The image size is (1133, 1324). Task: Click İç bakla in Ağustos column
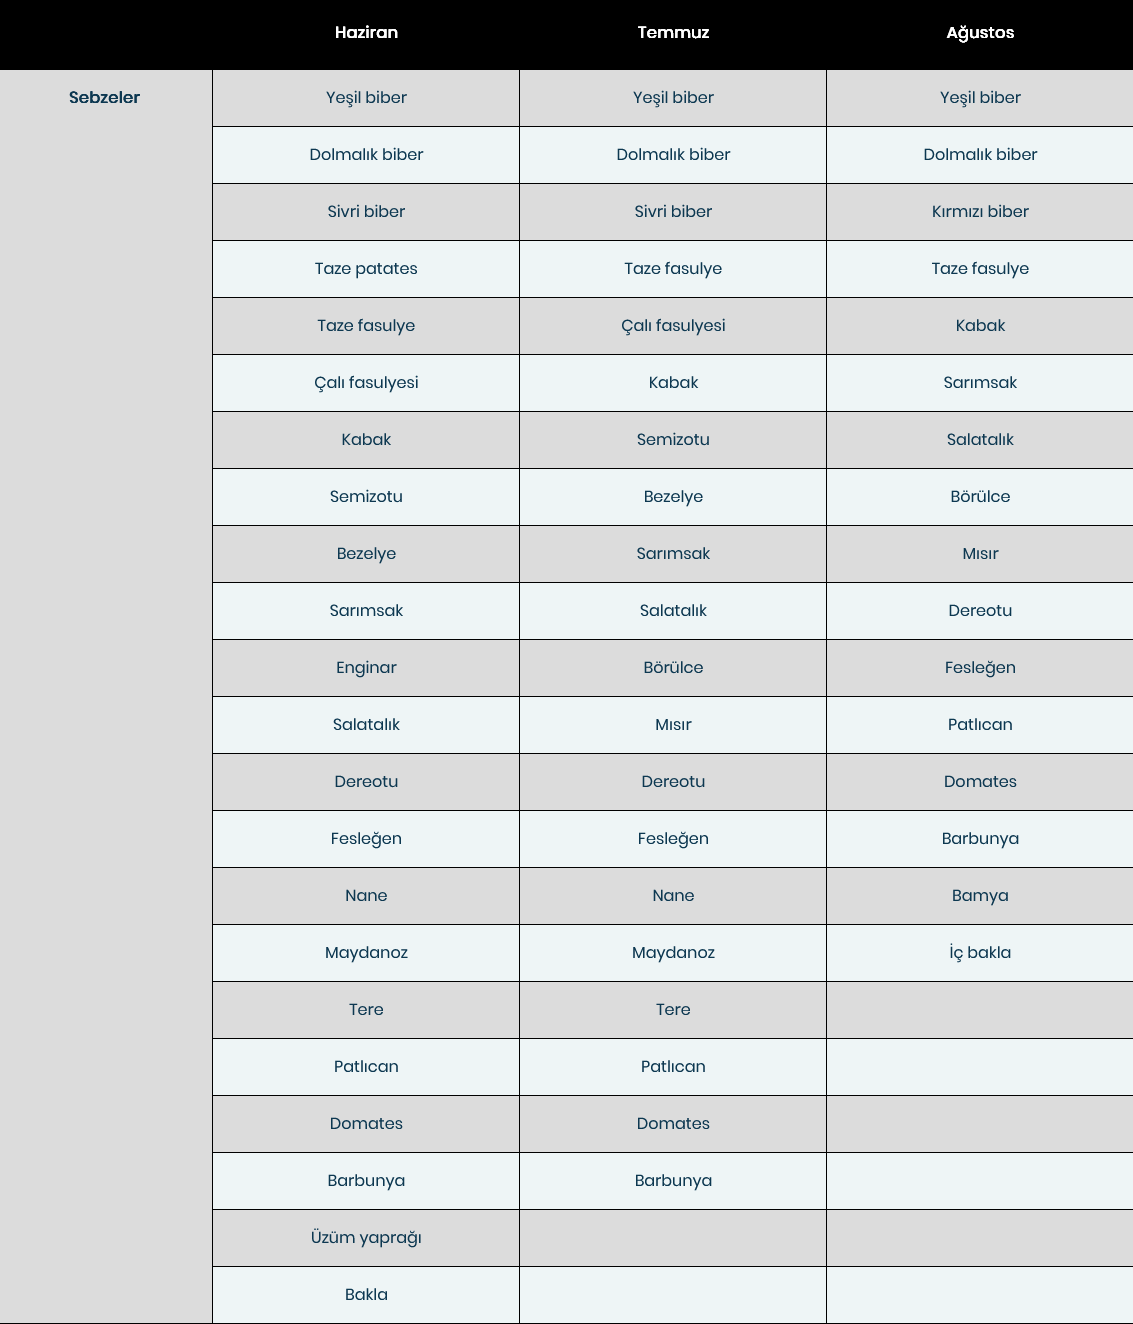point(980,953)
